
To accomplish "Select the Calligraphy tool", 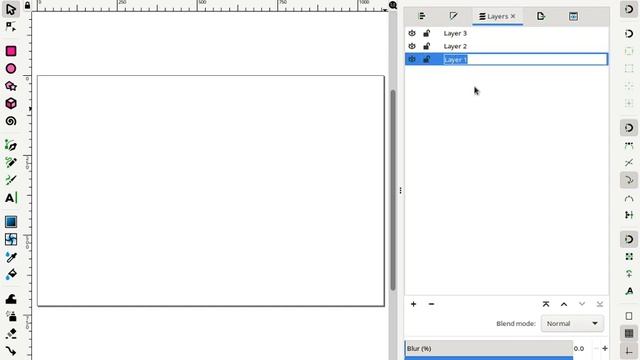I will (11, 180).
